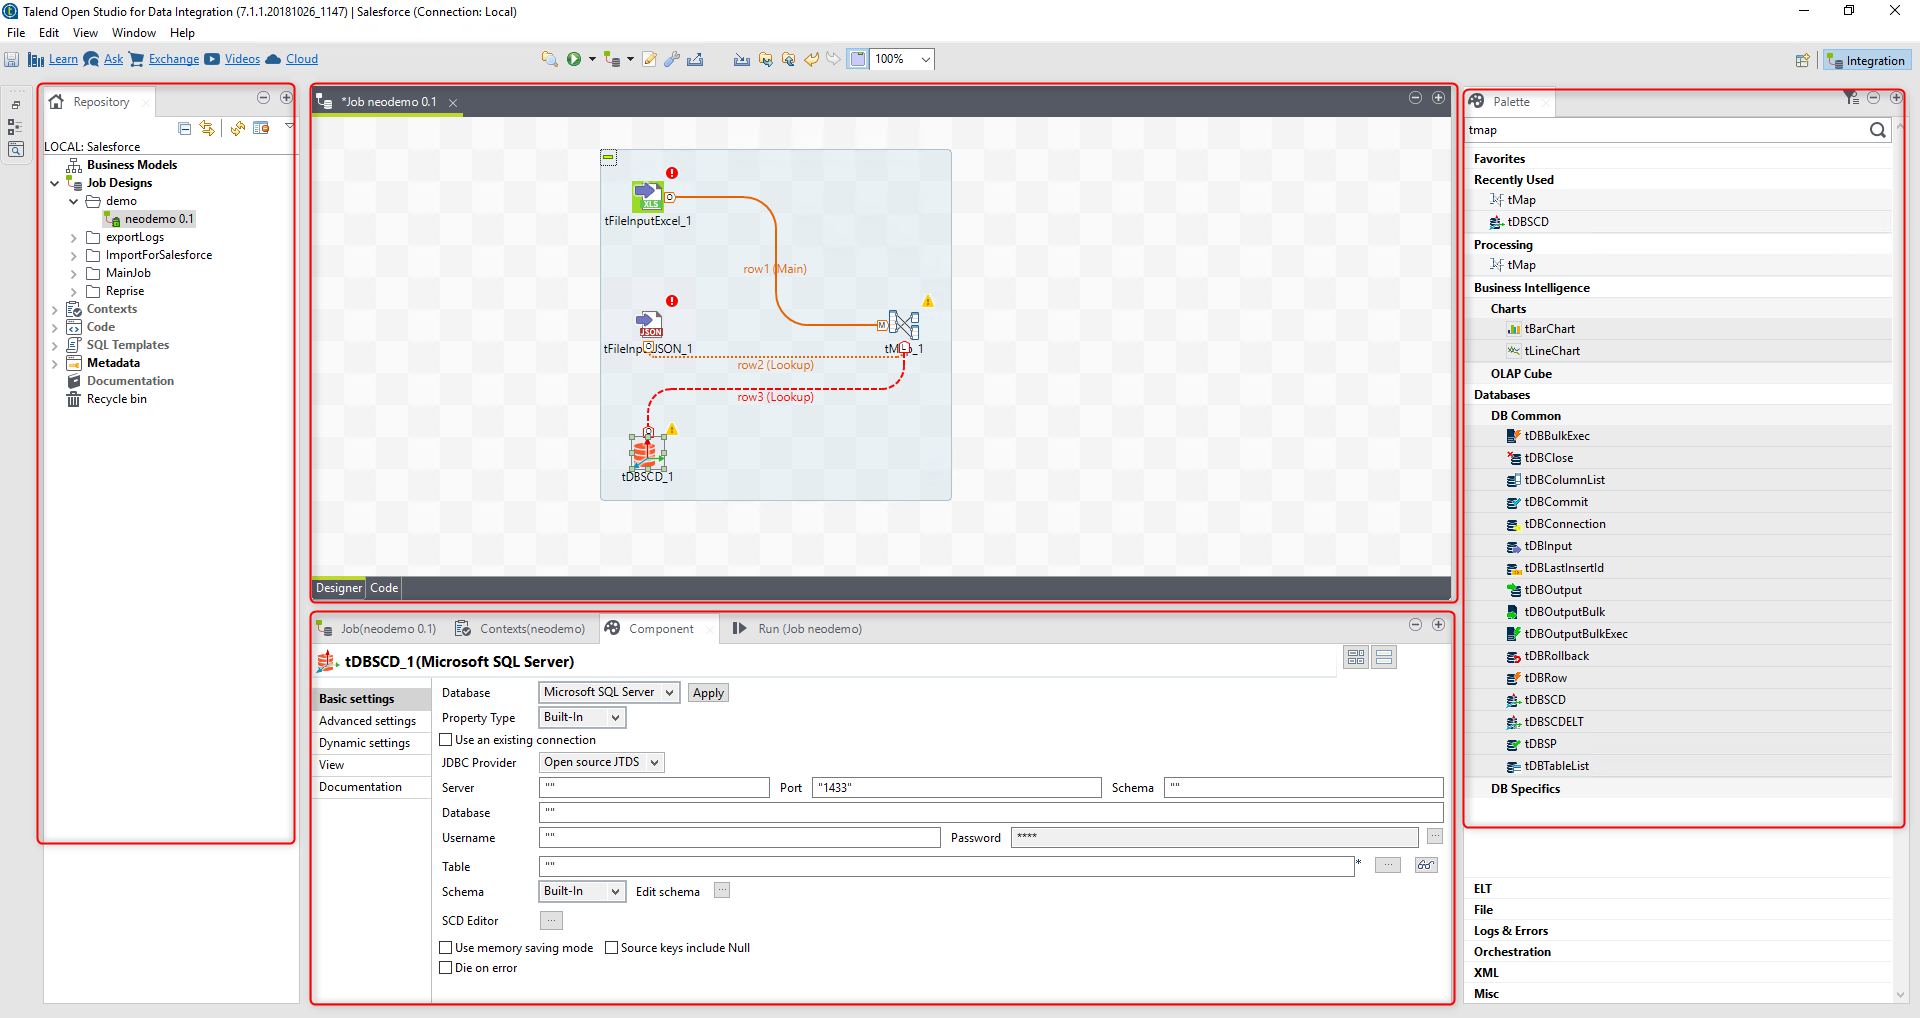Enable Use memory saving mode checkbox
The width and height of the screenshot is (1920, 1018).
click(446, 948)
